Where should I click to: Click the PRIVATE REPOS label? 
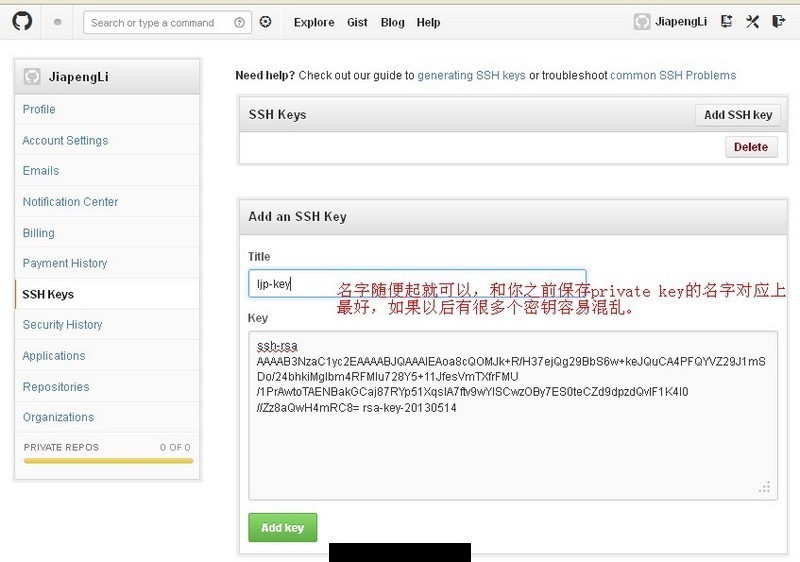(x=61, y=447)
